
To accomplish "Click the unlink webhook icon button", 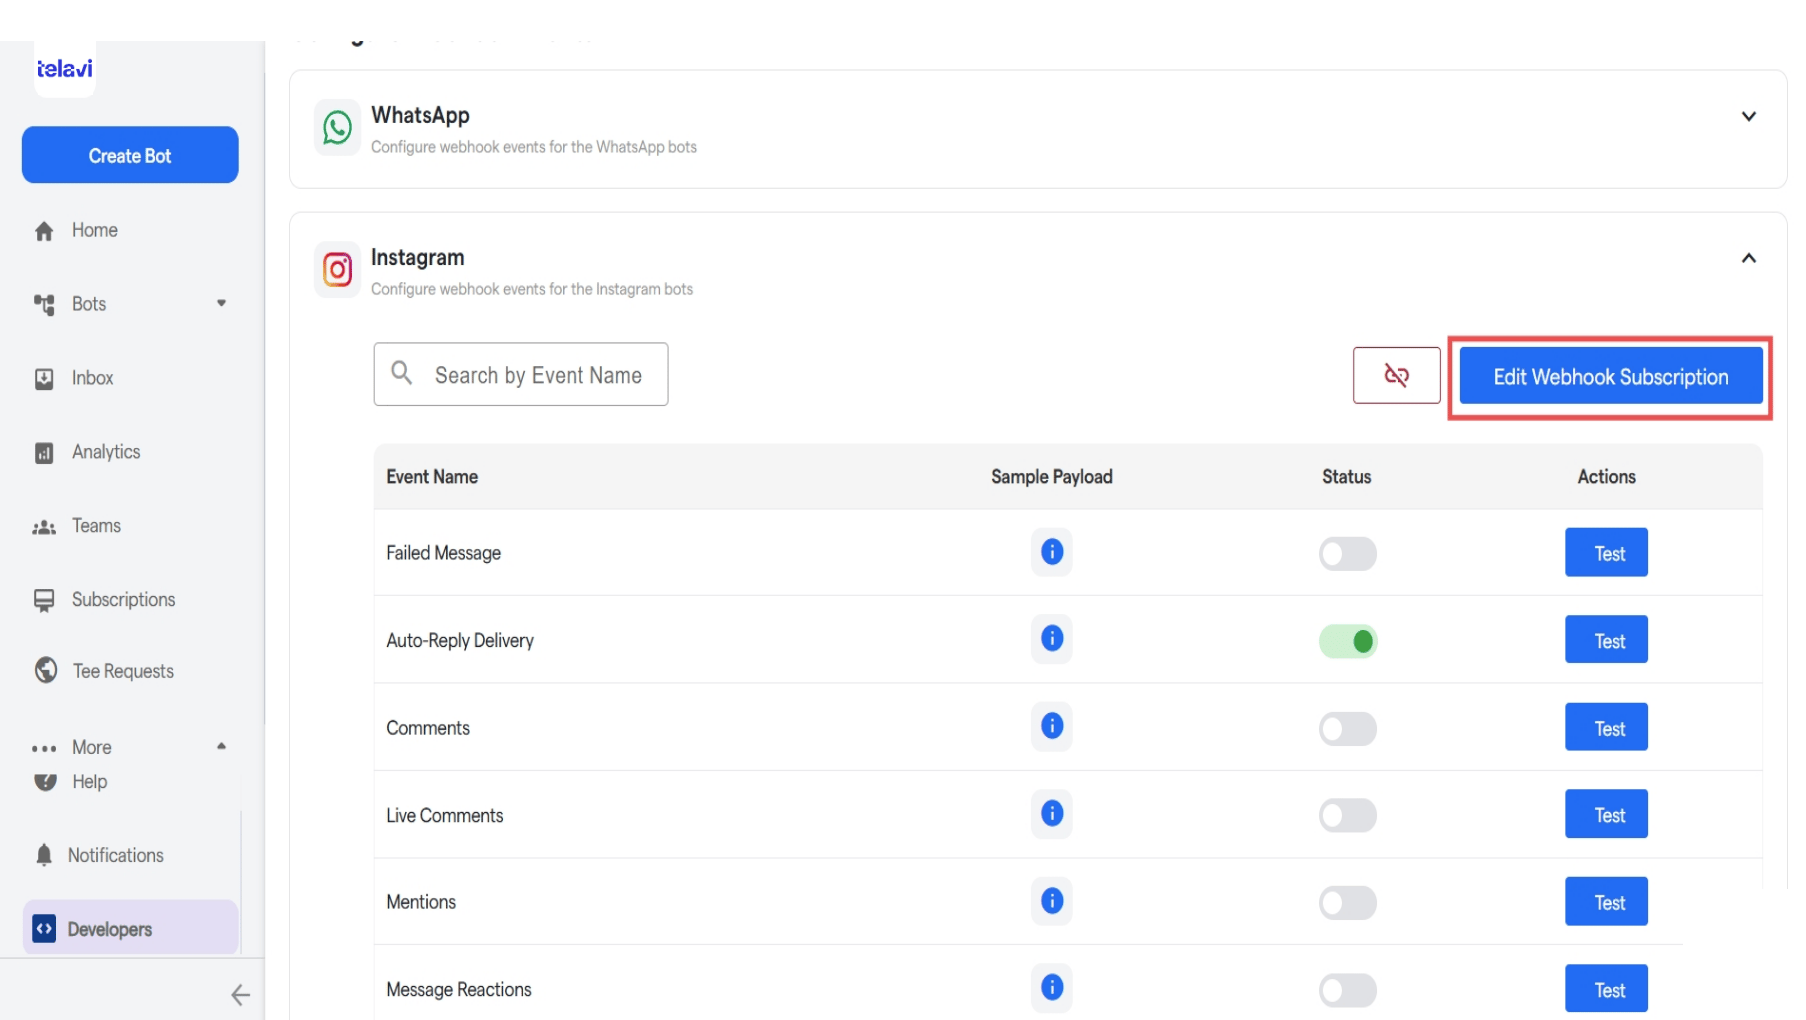I will click(x=1396, y=375).
